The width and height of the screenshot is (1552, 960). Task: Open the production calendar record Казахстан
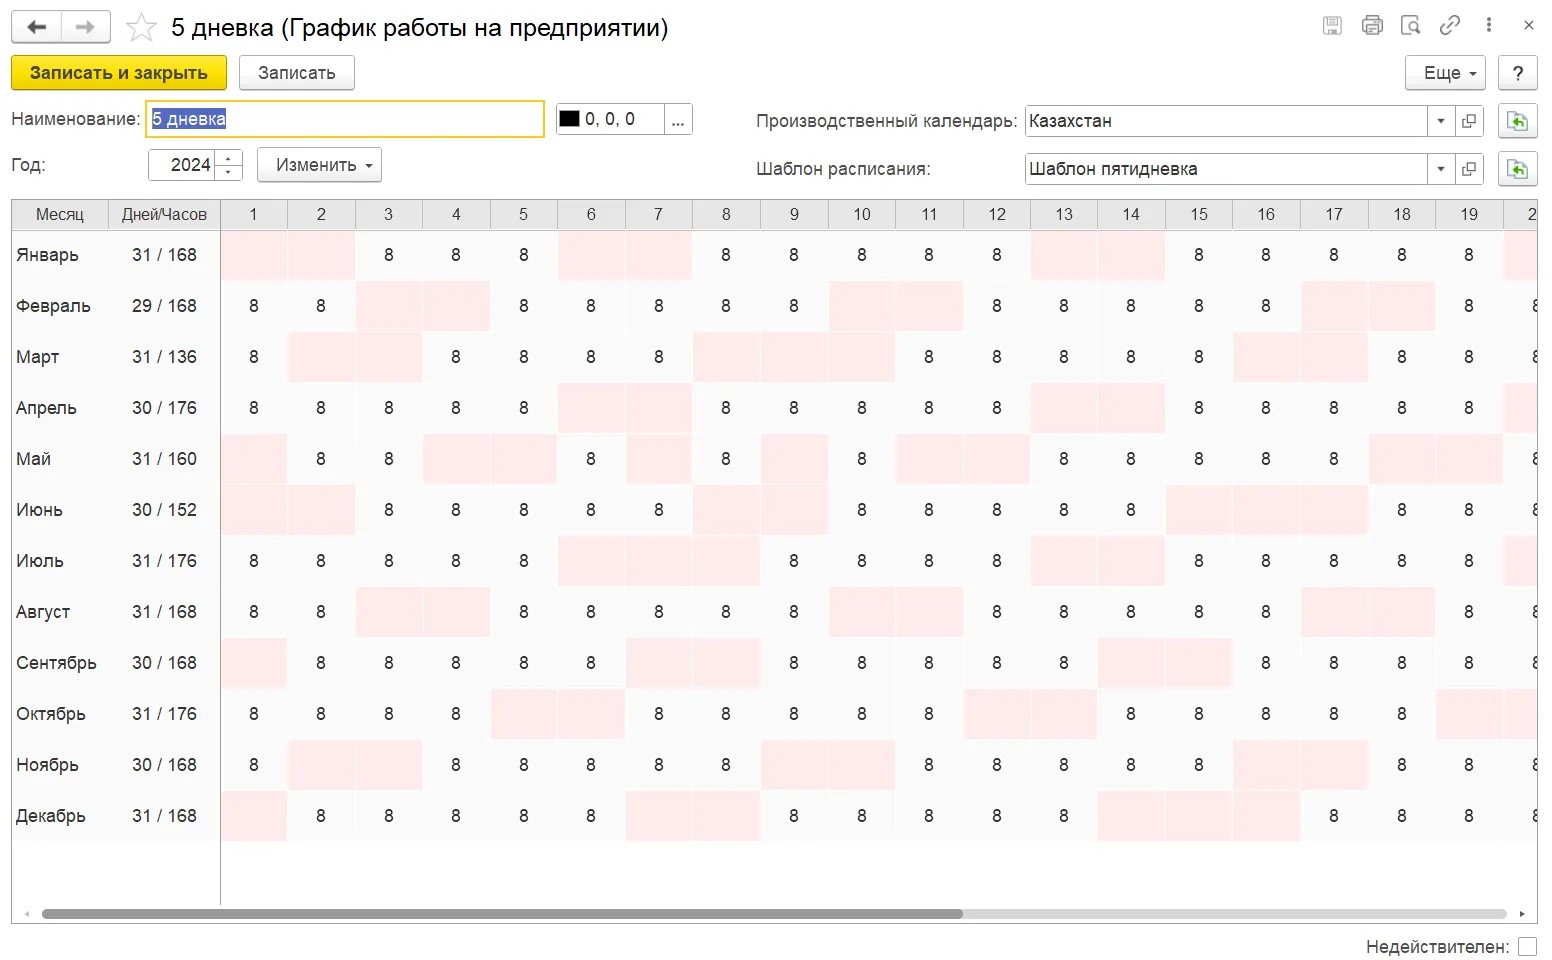click(1469, 121)
